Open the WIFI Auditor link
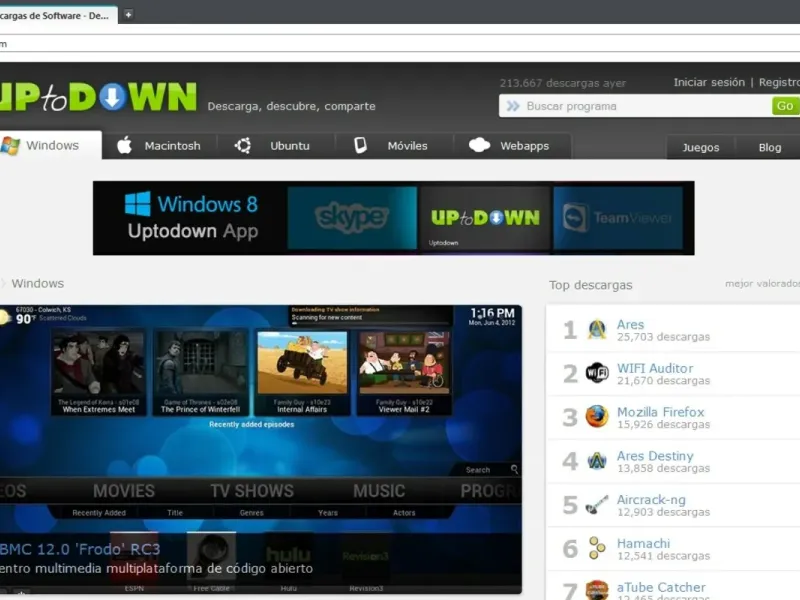 coord(655,368)
